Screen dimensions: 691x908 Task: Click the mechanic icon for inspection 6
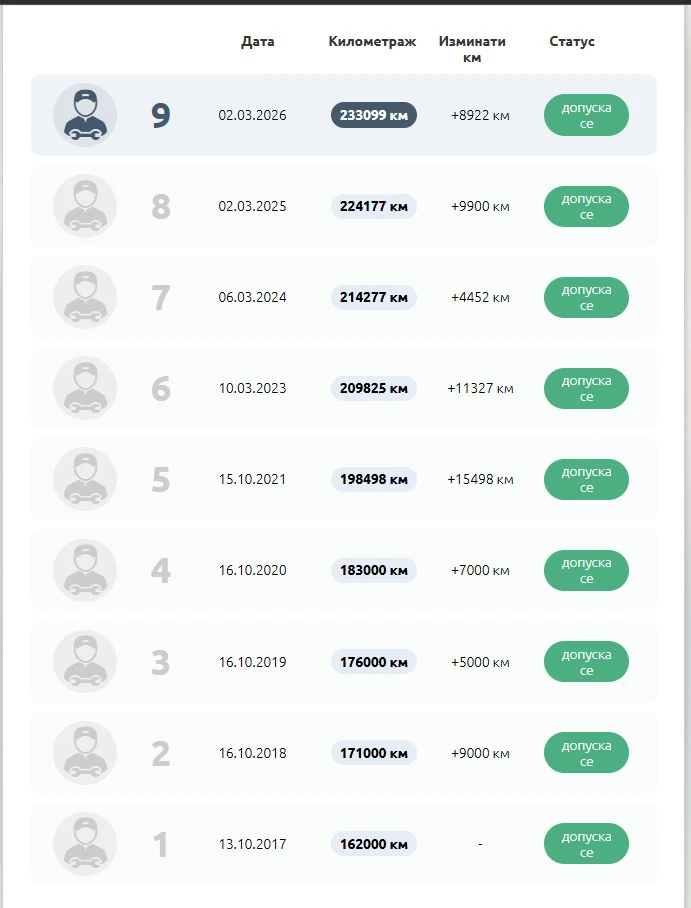[85, 388]
